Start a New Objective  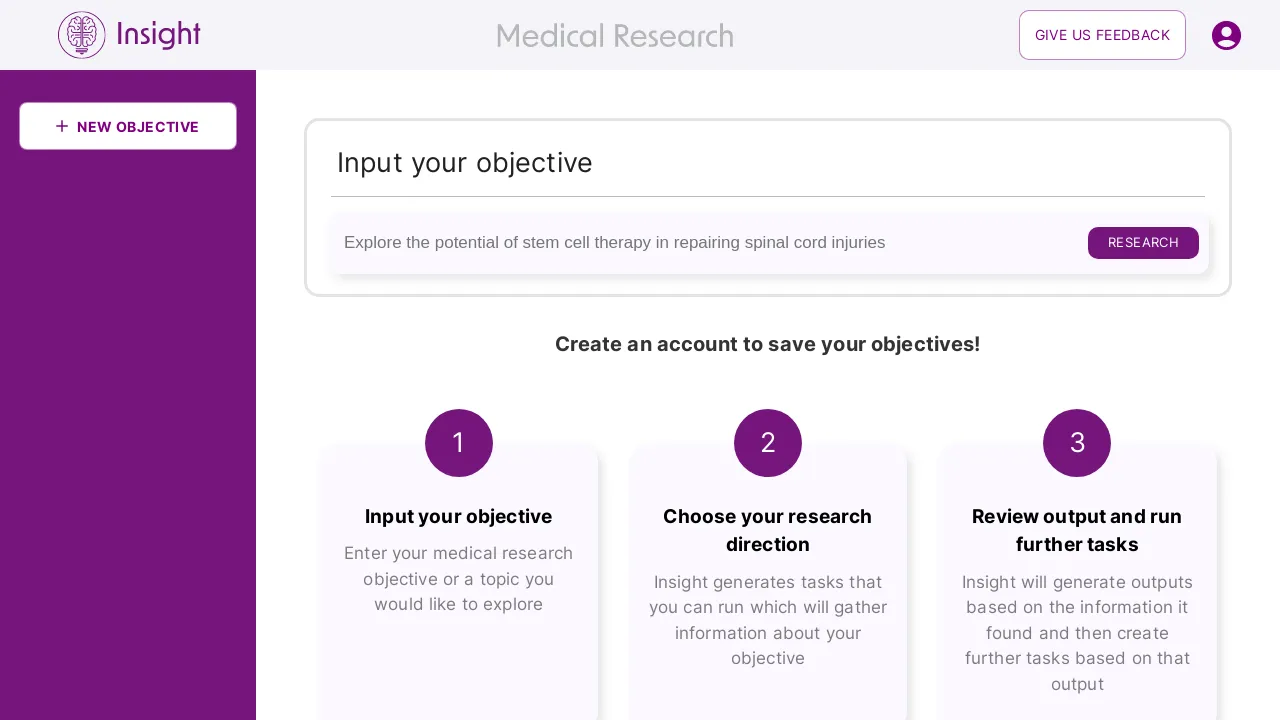point(128,126)
